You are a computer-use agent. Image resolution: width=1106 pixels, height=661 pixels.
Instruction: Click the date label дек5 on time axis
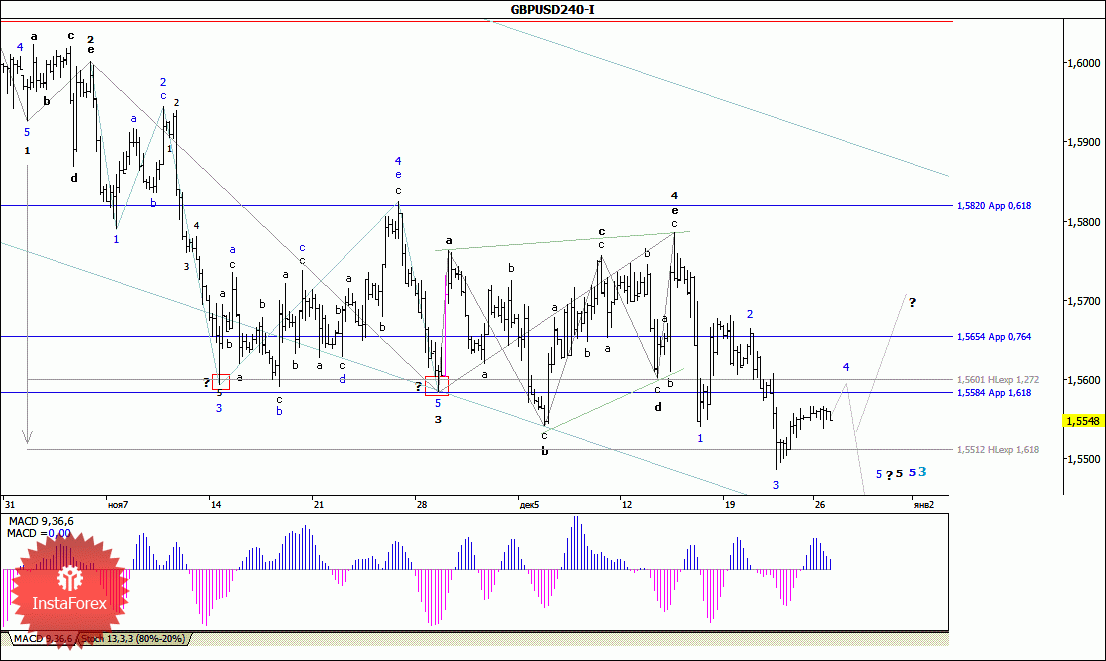pos(530,504)
